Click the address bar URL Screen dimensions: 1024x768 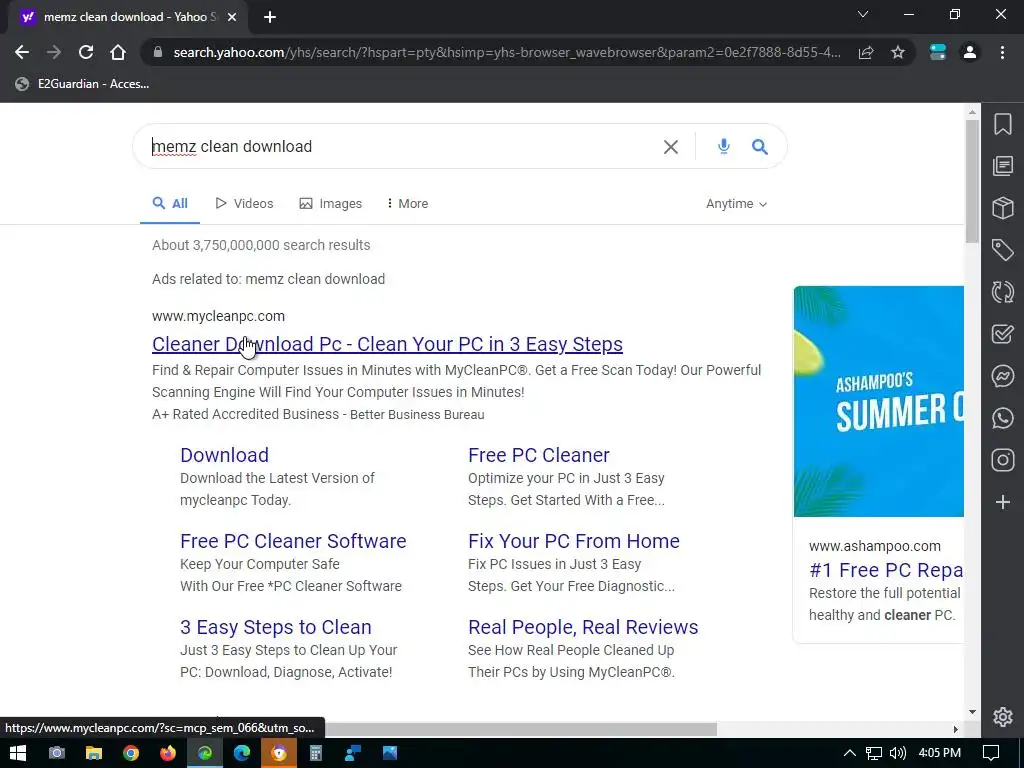[507, 52]
